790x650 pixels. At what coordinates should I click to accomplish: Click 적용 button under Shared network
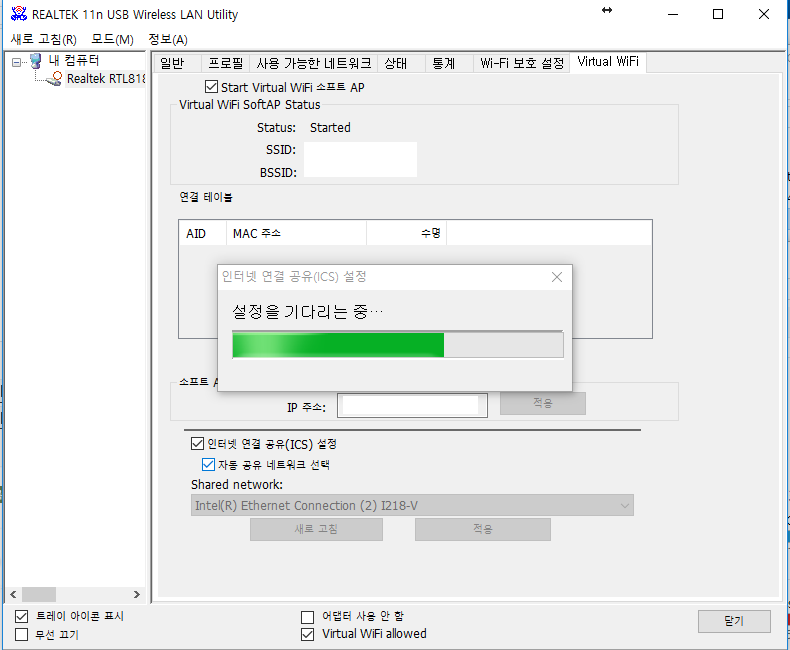tap(483, 529)
